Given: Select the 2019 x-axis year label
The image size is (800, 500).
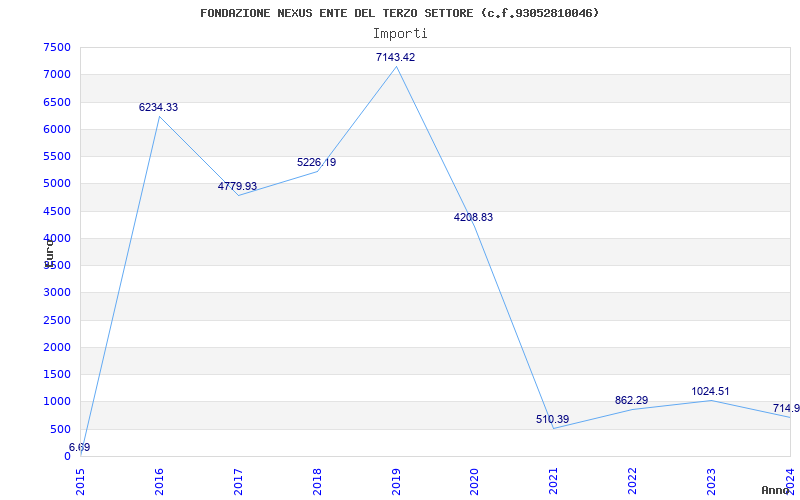Looking at the screenshot, I should [396, 481].
